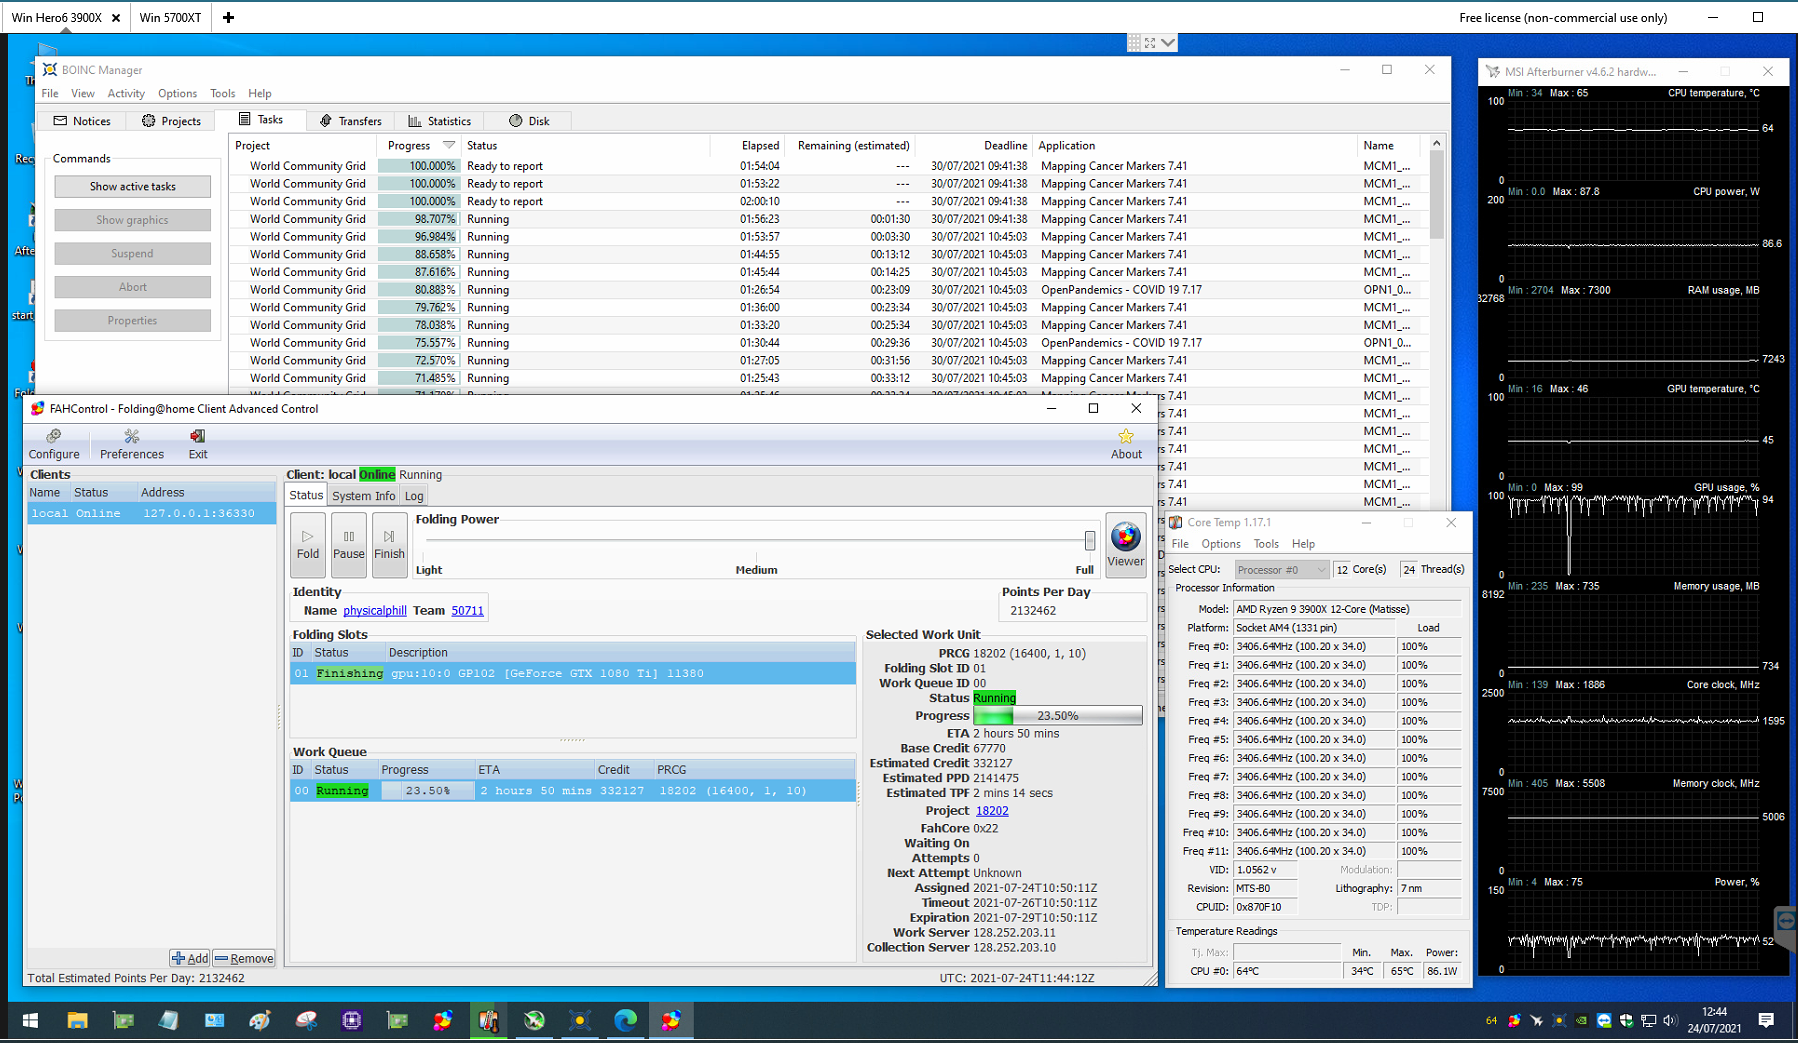The width and height of the screenshot is (1798, 1043).
Task: Open team 50711 link
Action: [x=467, y=610]
